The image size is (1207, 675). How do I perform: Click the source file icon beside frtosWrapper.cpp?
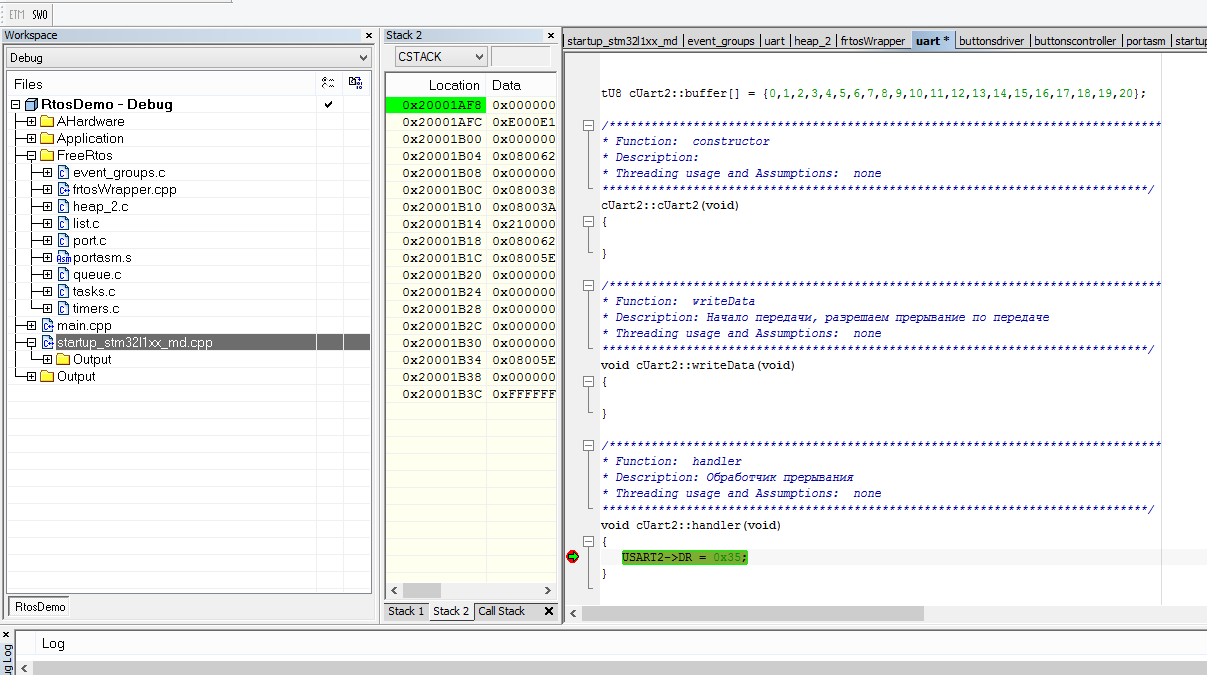coord(62,188)
